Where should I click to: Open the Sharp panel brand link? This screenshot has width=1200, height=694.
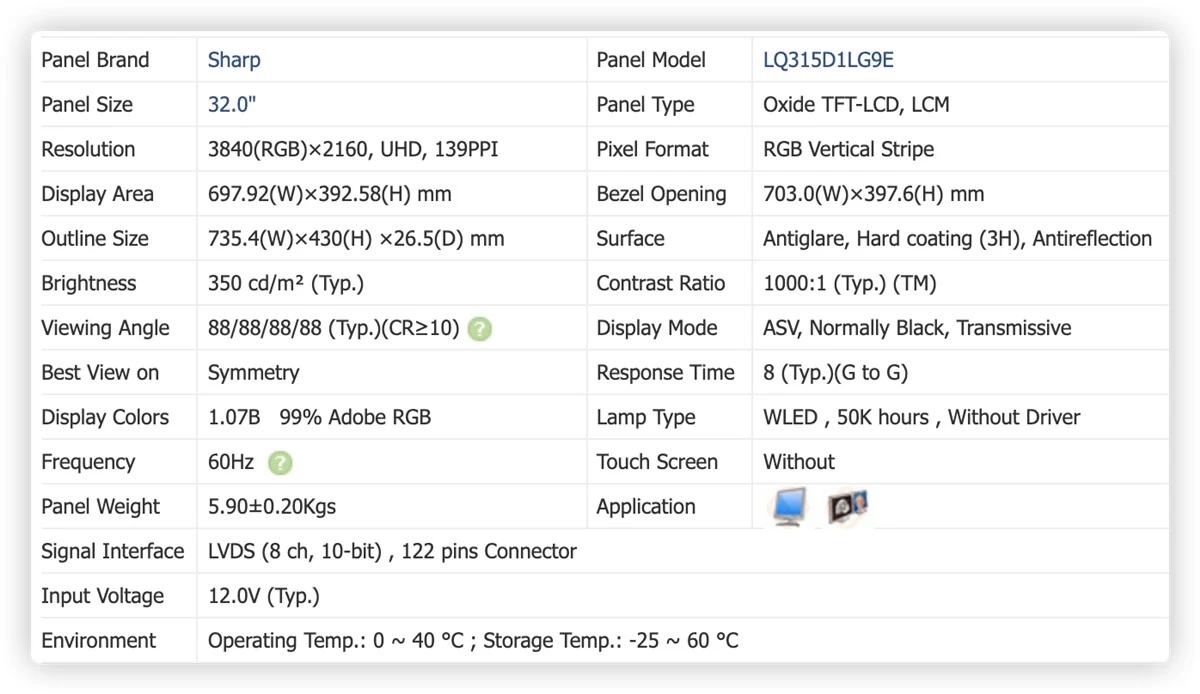(x=234, y=60)
